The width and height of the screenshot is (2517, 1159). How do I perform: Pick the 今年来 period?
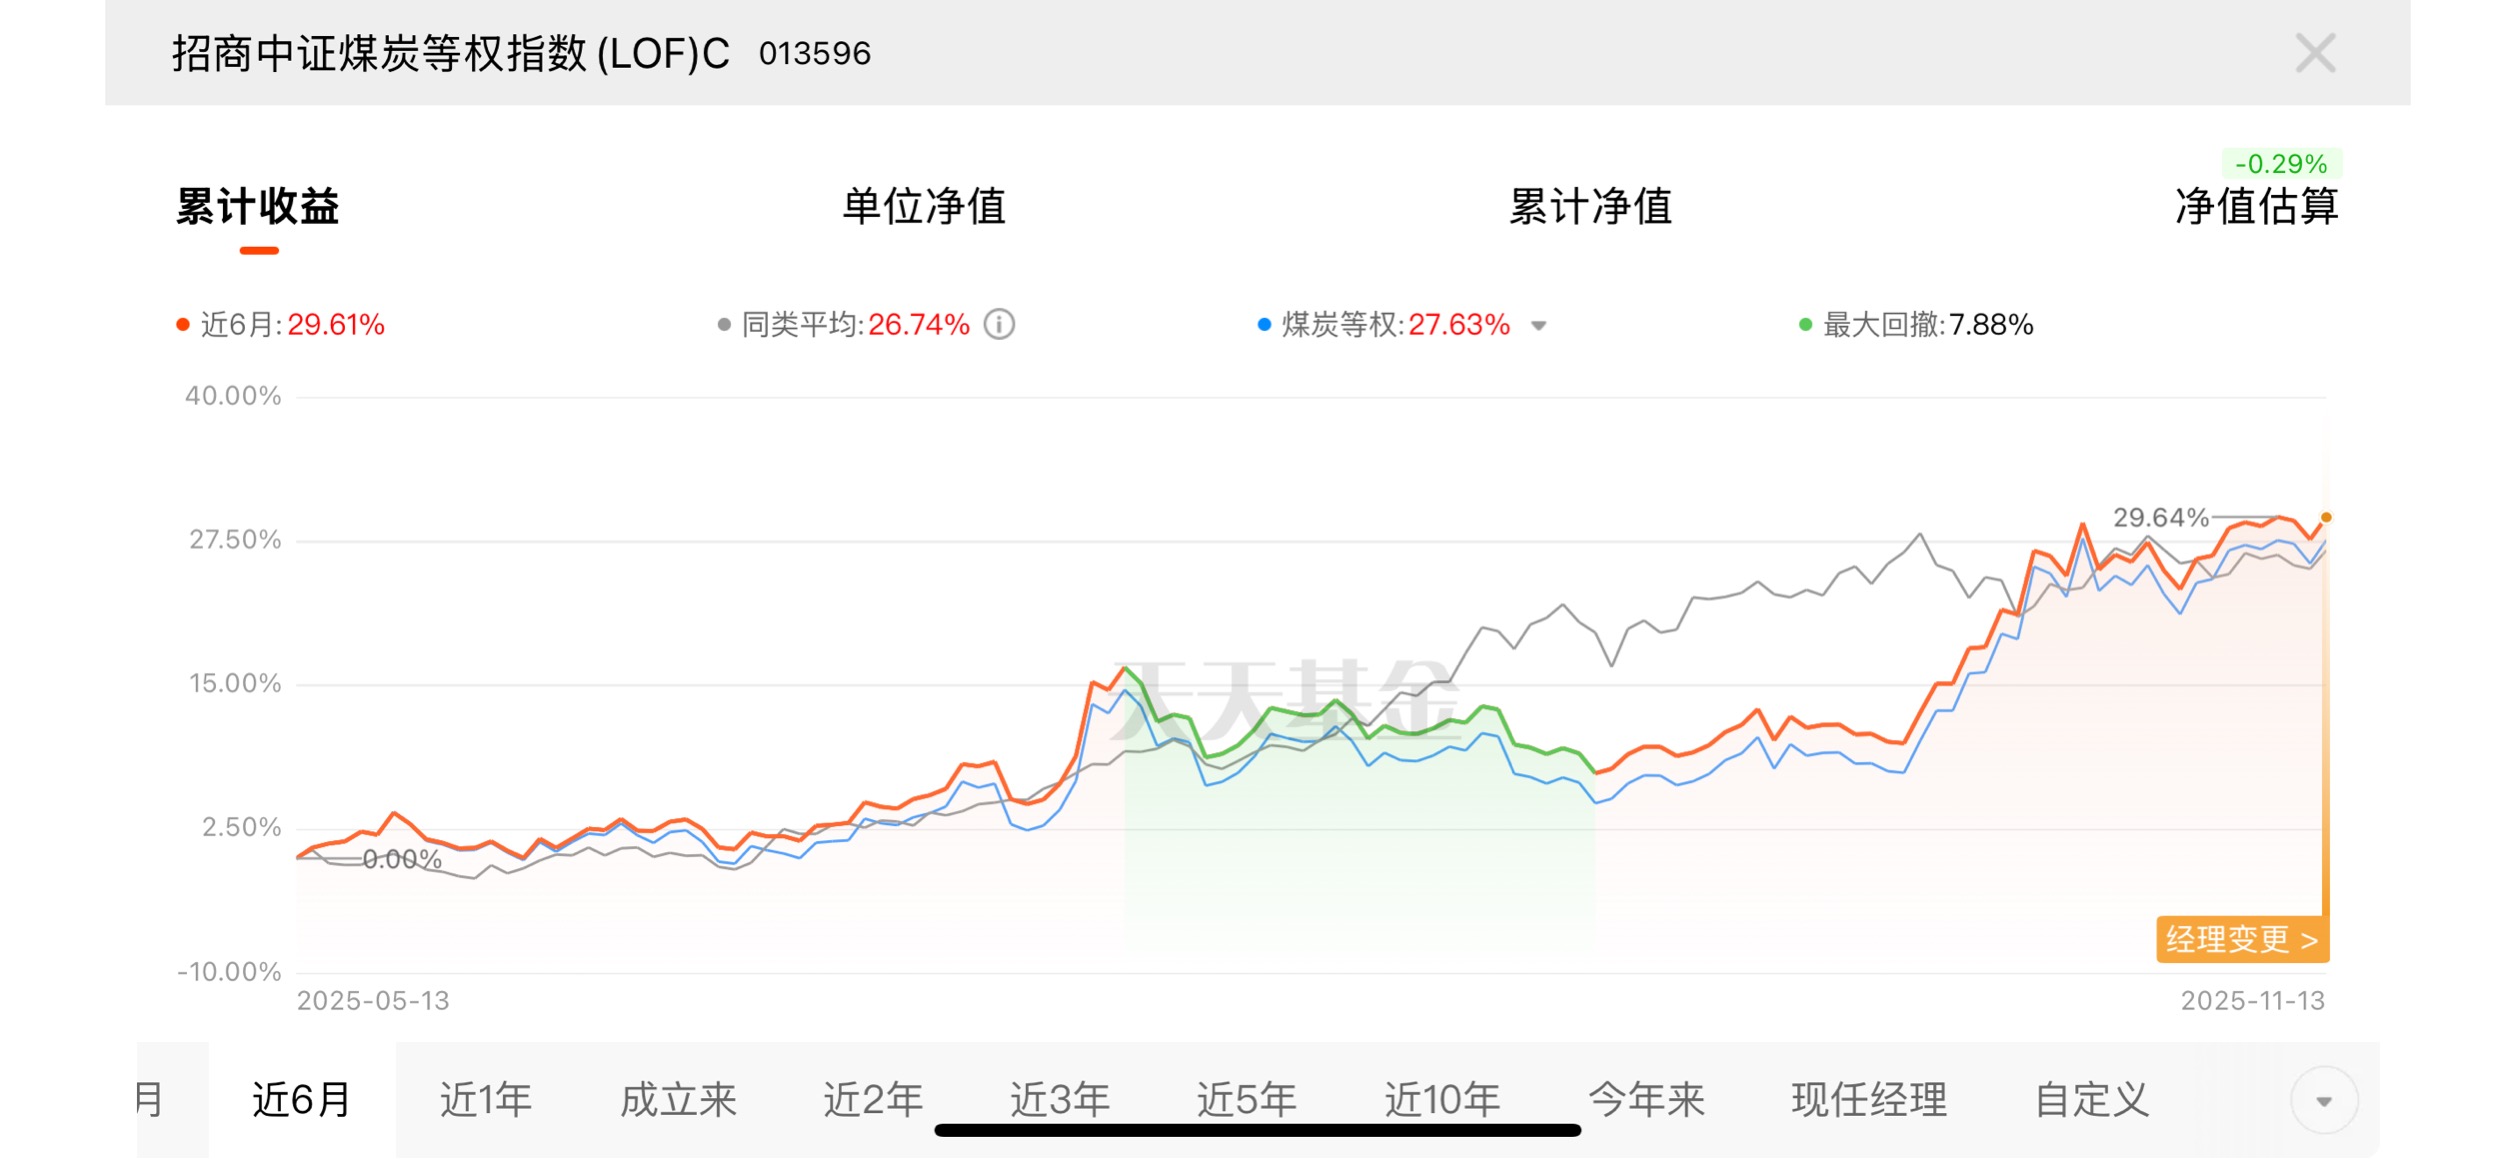(x=1646, y=1100)
